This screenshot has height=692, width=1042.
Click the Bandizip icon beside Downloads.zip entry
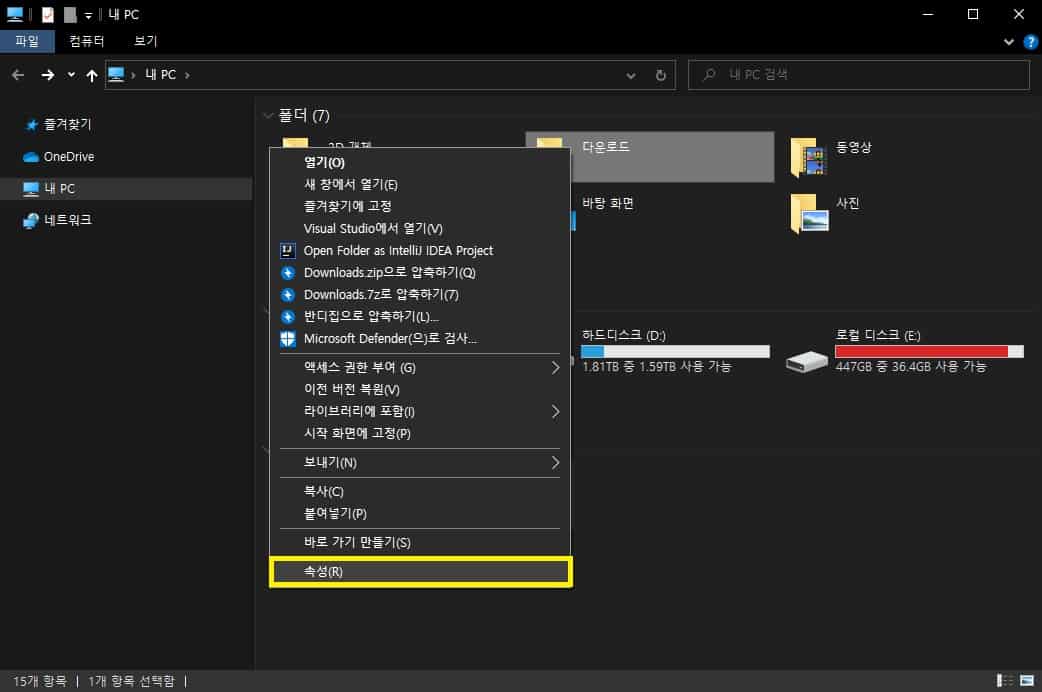click(288, 273)
